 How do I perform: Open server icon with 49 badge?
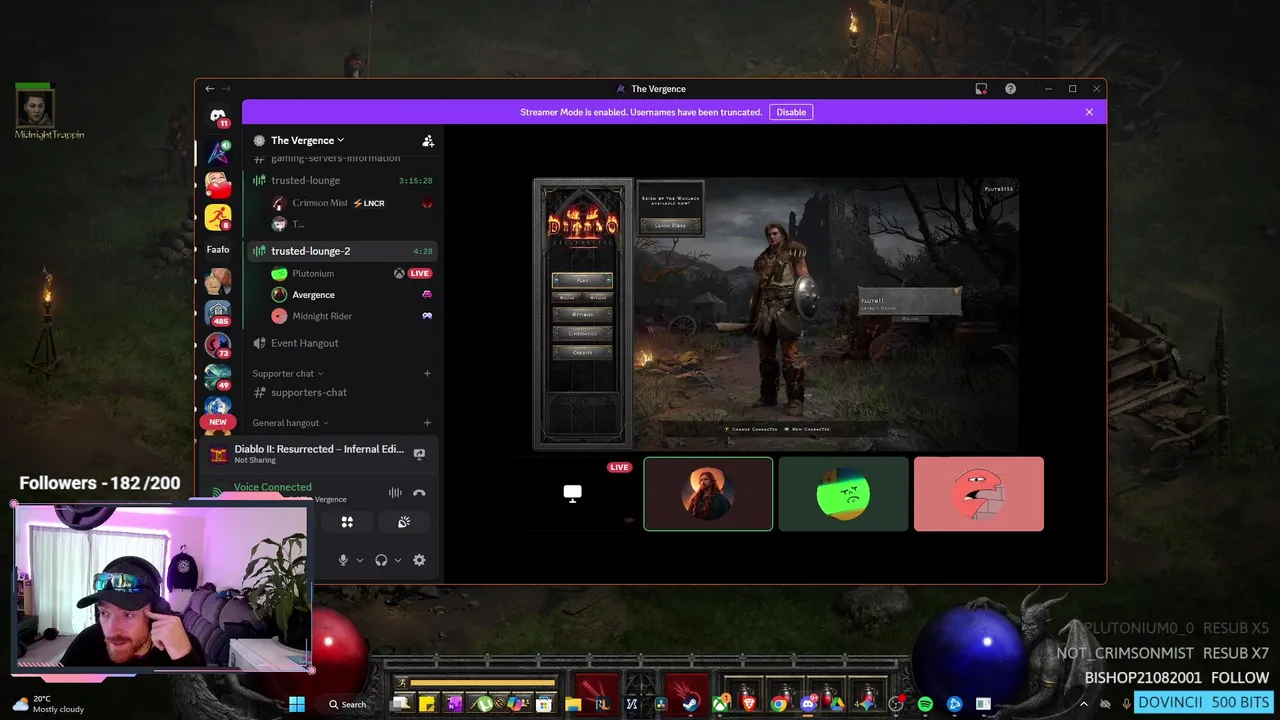click(218, 377)
